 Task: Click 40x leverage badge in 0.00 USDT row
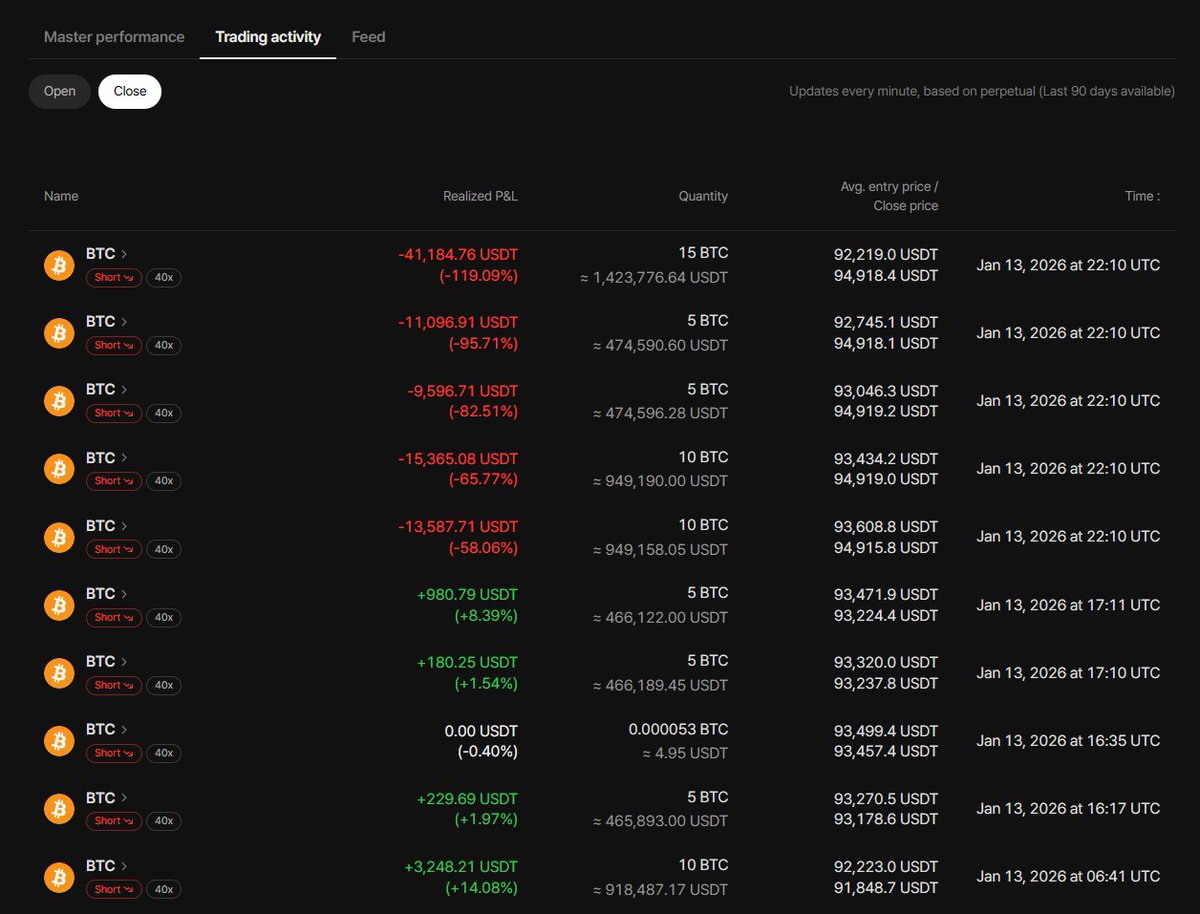coord(163,753)
